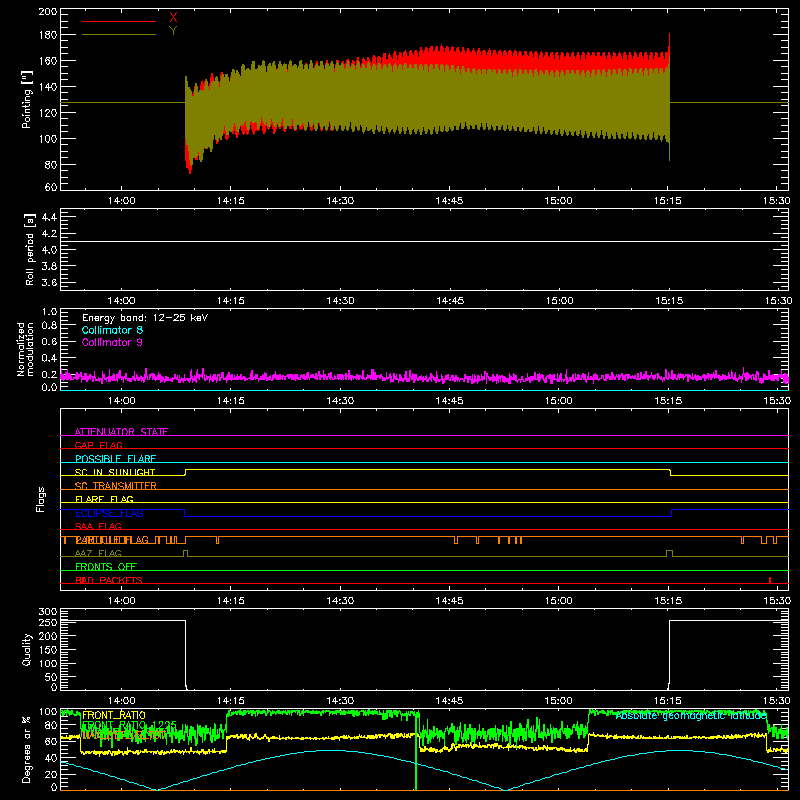
Task: Click the olive Y legend line sample
Action: [x=119, y=35]
